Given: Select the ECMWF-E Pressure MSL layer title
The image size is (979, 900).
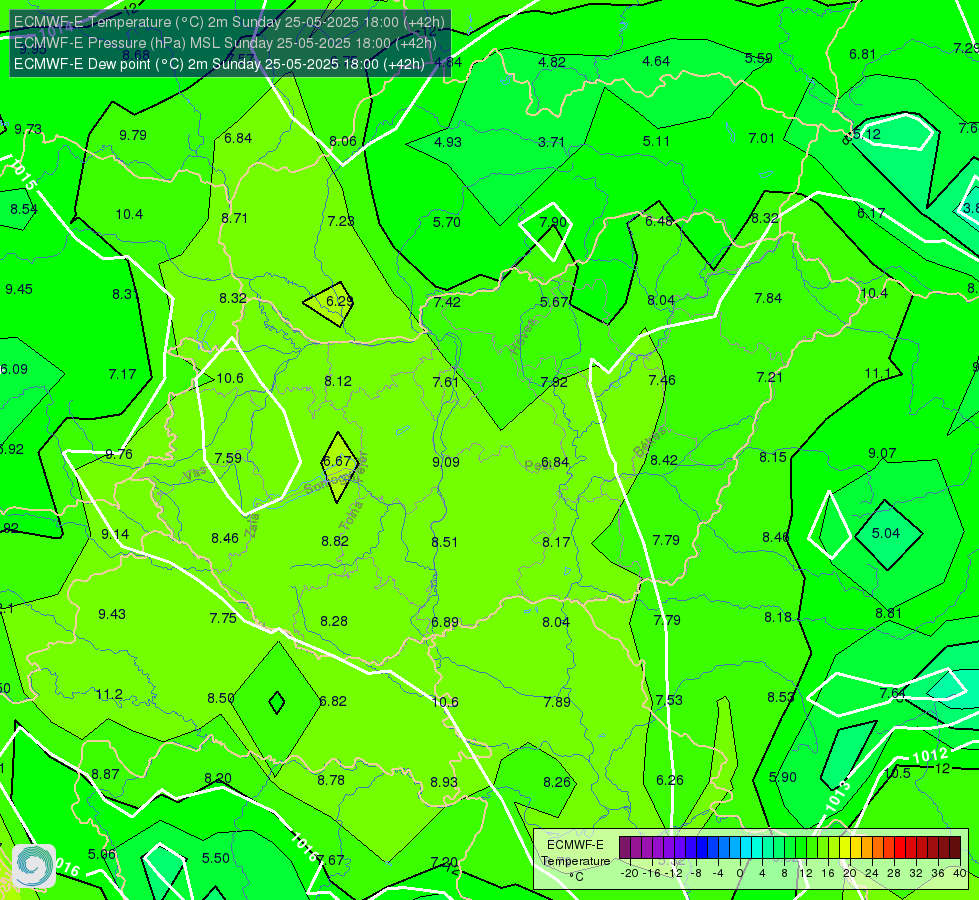Looking at the screenshot, I should (x=225, y=43).
